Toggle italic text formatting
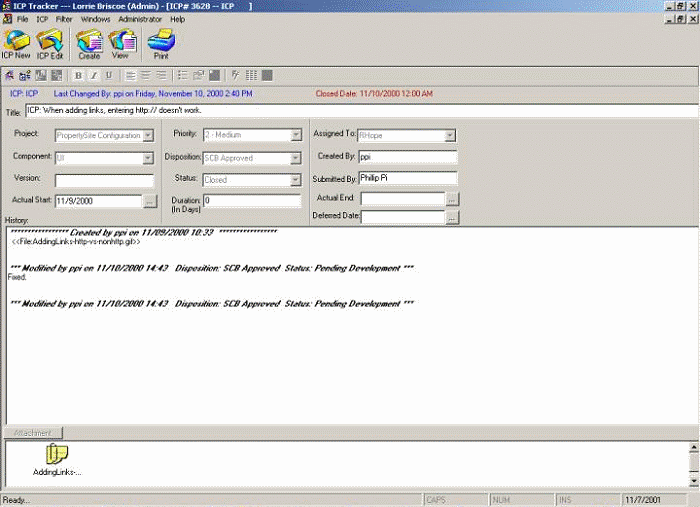This screenshot has height=507, width=700. pyautogui.click(x=94, y=75)
